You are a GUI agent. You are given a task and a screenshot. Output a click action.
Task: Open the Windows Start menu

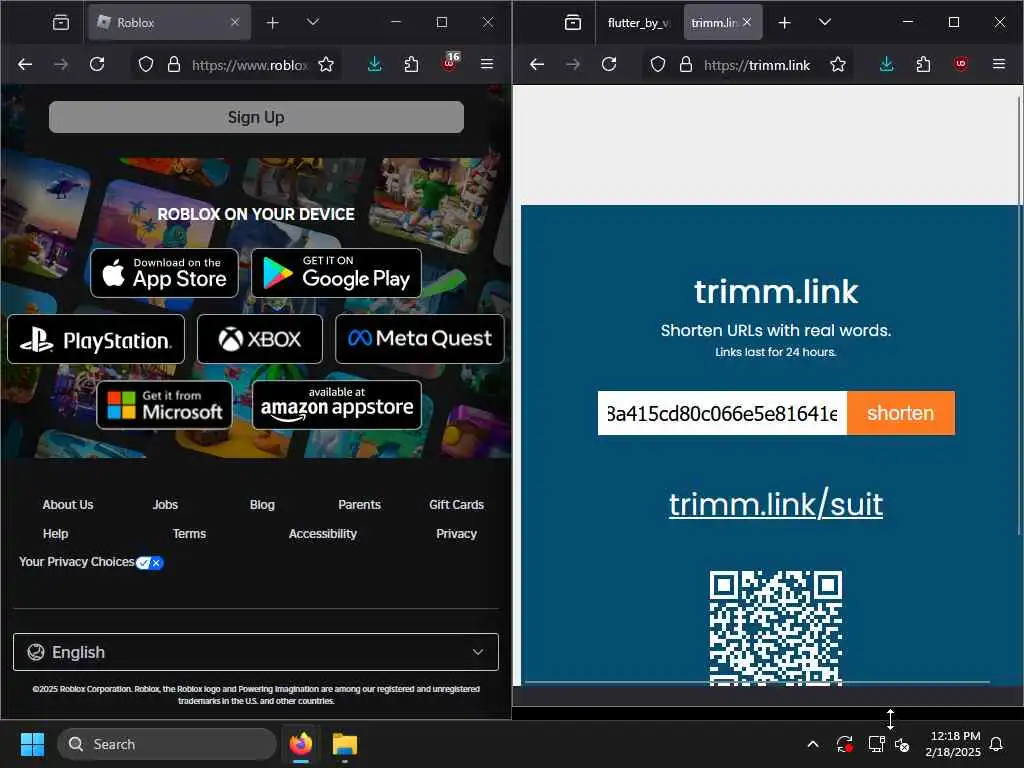32,744
